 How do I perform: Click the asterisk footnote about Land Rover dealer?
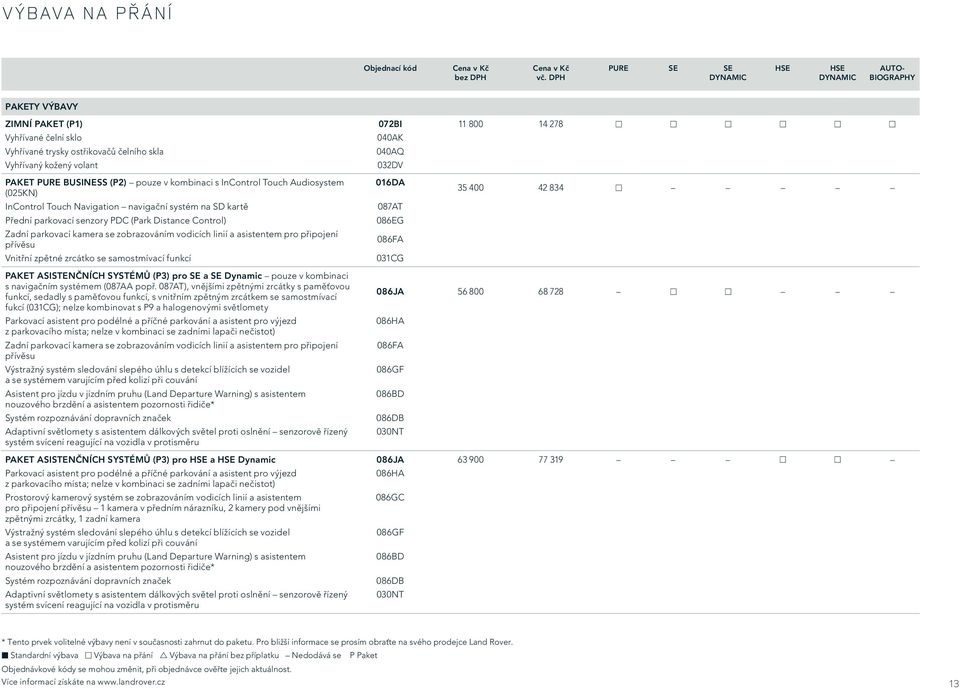point(257,642)
